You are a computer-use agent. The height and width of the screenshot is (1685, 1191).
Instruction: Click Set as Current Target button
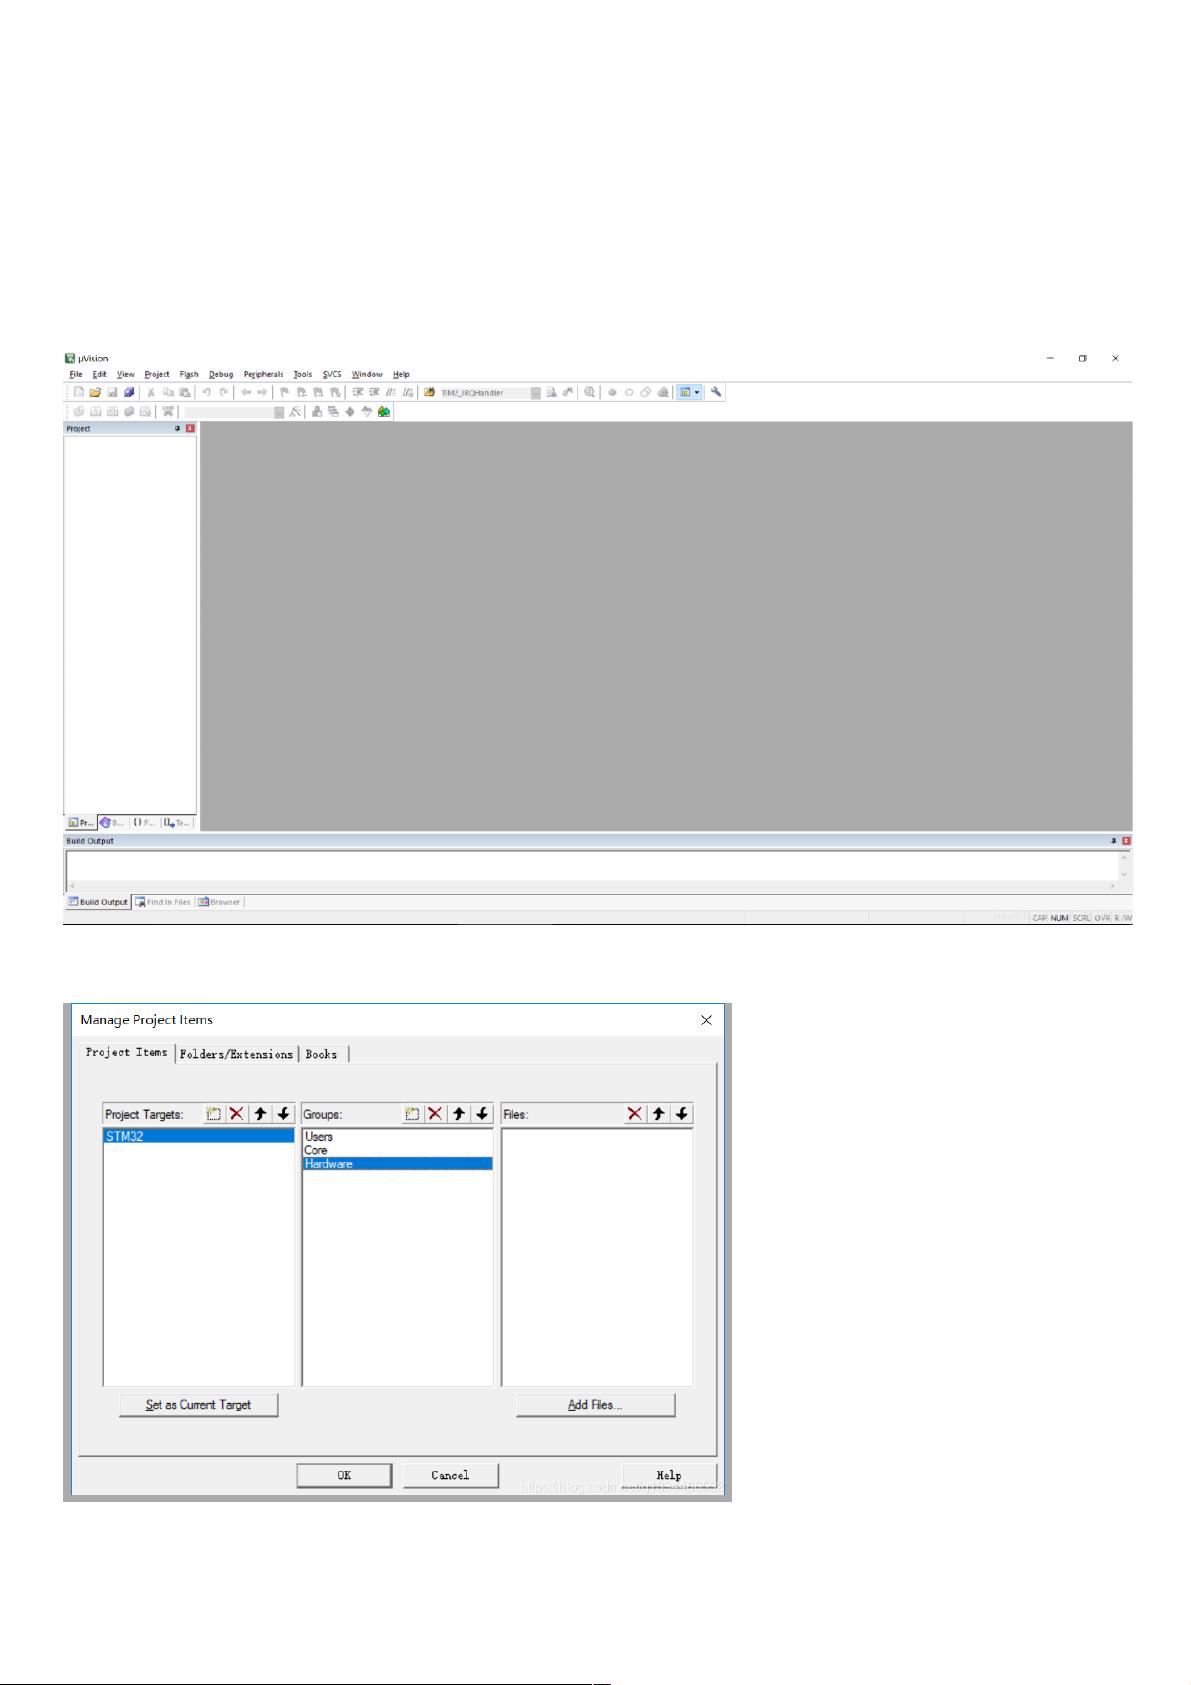pyautogui.click(x=198, y=1405)
